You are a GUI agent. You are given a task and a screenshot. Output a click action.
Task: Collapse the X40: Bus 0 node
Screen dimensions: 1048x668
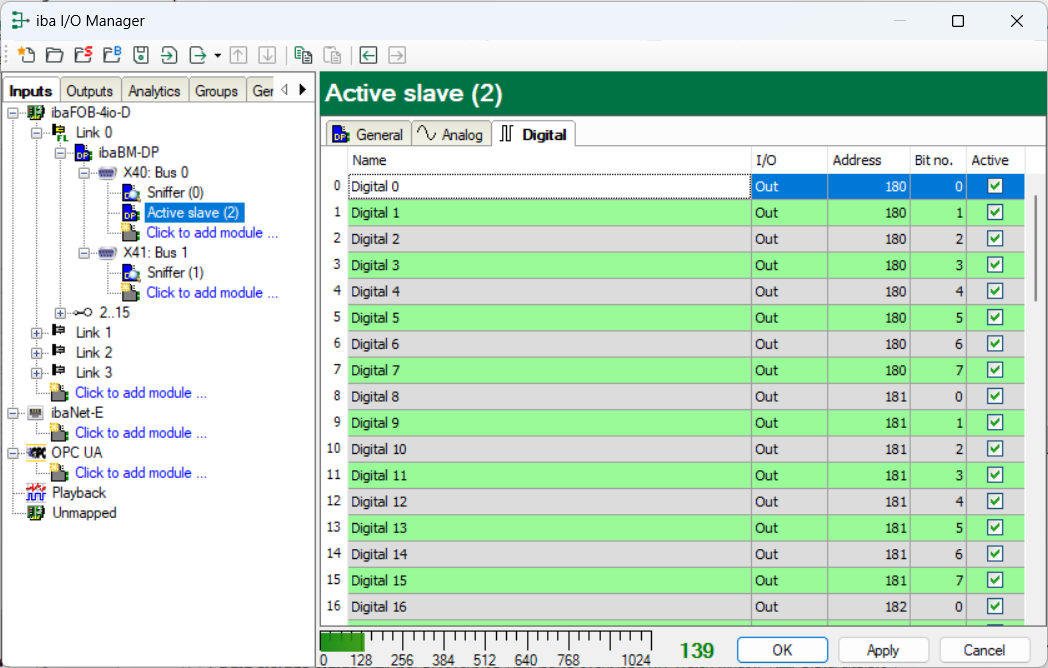(85, 173)
